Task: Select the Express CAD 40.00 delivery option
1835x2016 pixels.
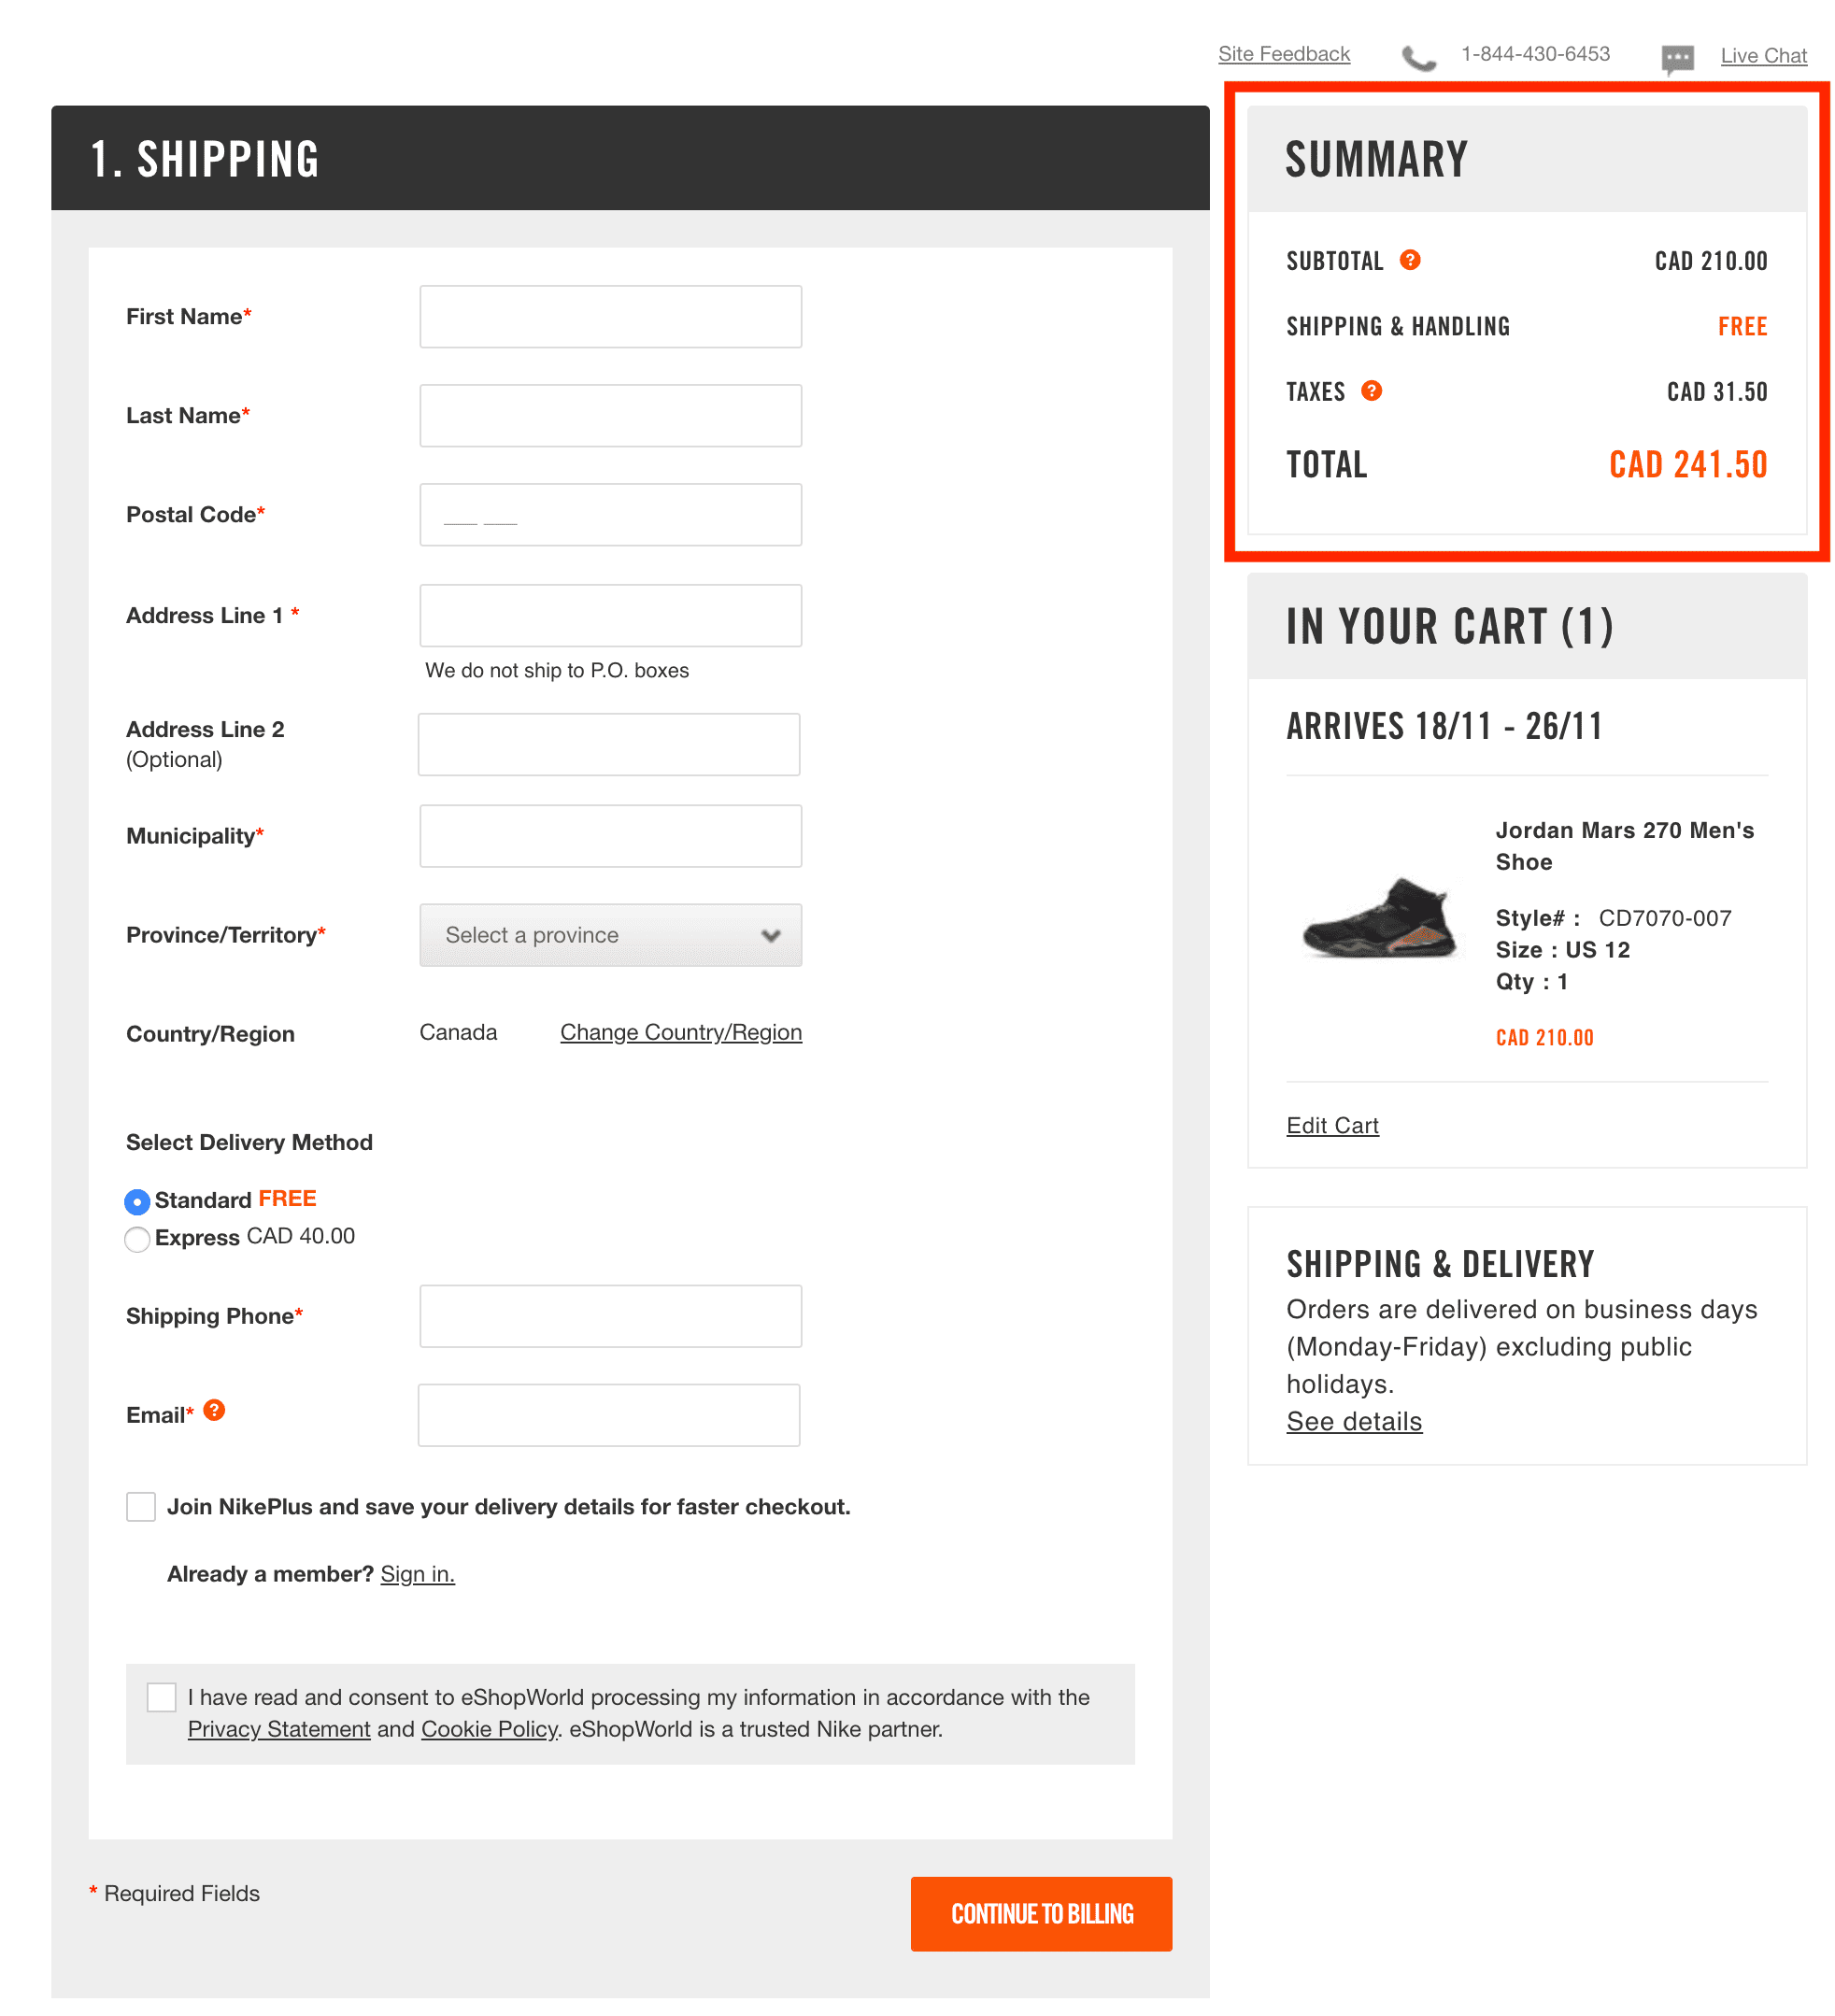Action: [135, 1236]
